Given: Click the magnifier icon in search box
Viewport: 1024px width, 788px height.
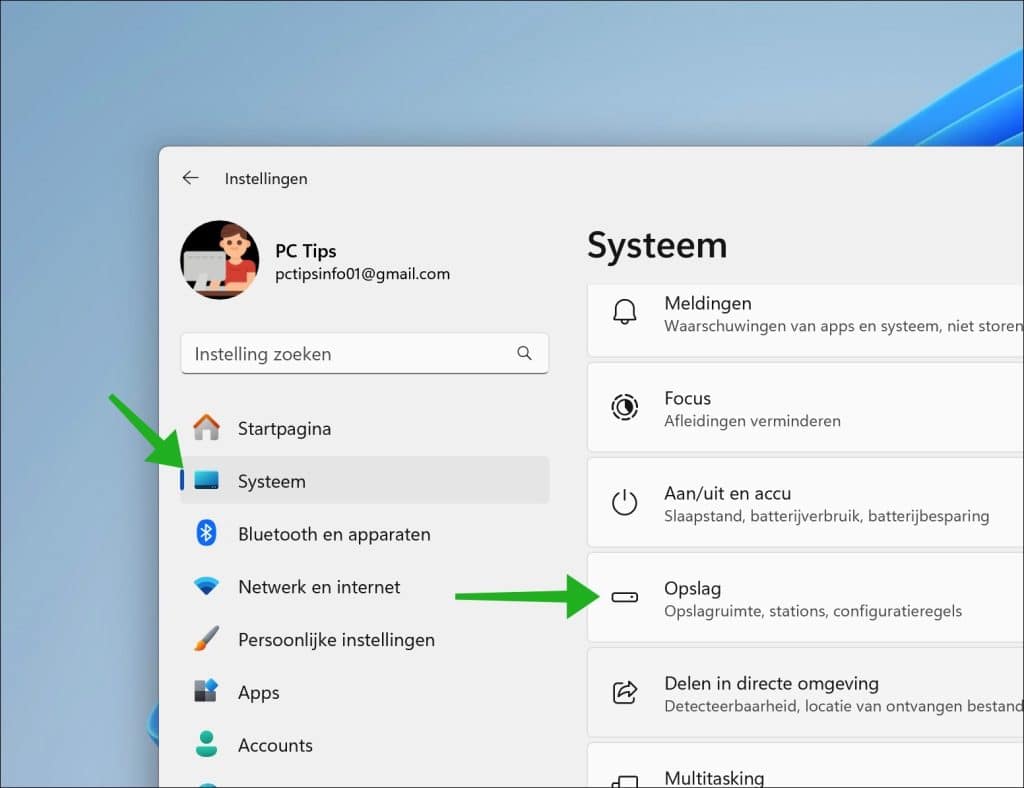Looking at the screenshot, I should tap(524, 353).
